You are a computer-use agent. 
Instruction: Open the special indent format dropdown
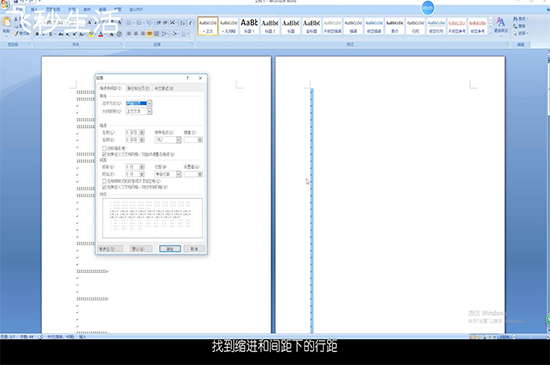[x=179, y=140]
